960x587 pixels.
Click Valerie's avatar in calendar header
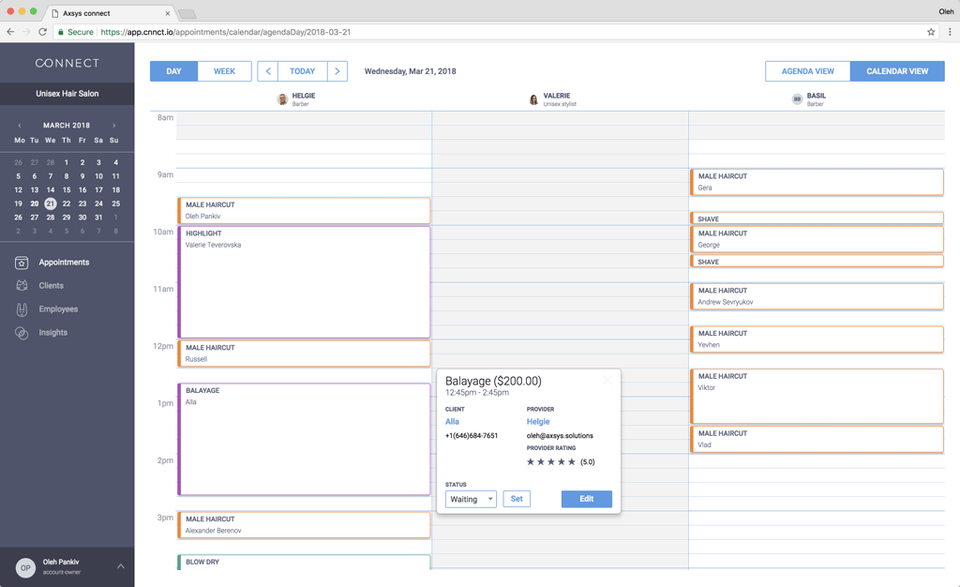pos(534,99)
